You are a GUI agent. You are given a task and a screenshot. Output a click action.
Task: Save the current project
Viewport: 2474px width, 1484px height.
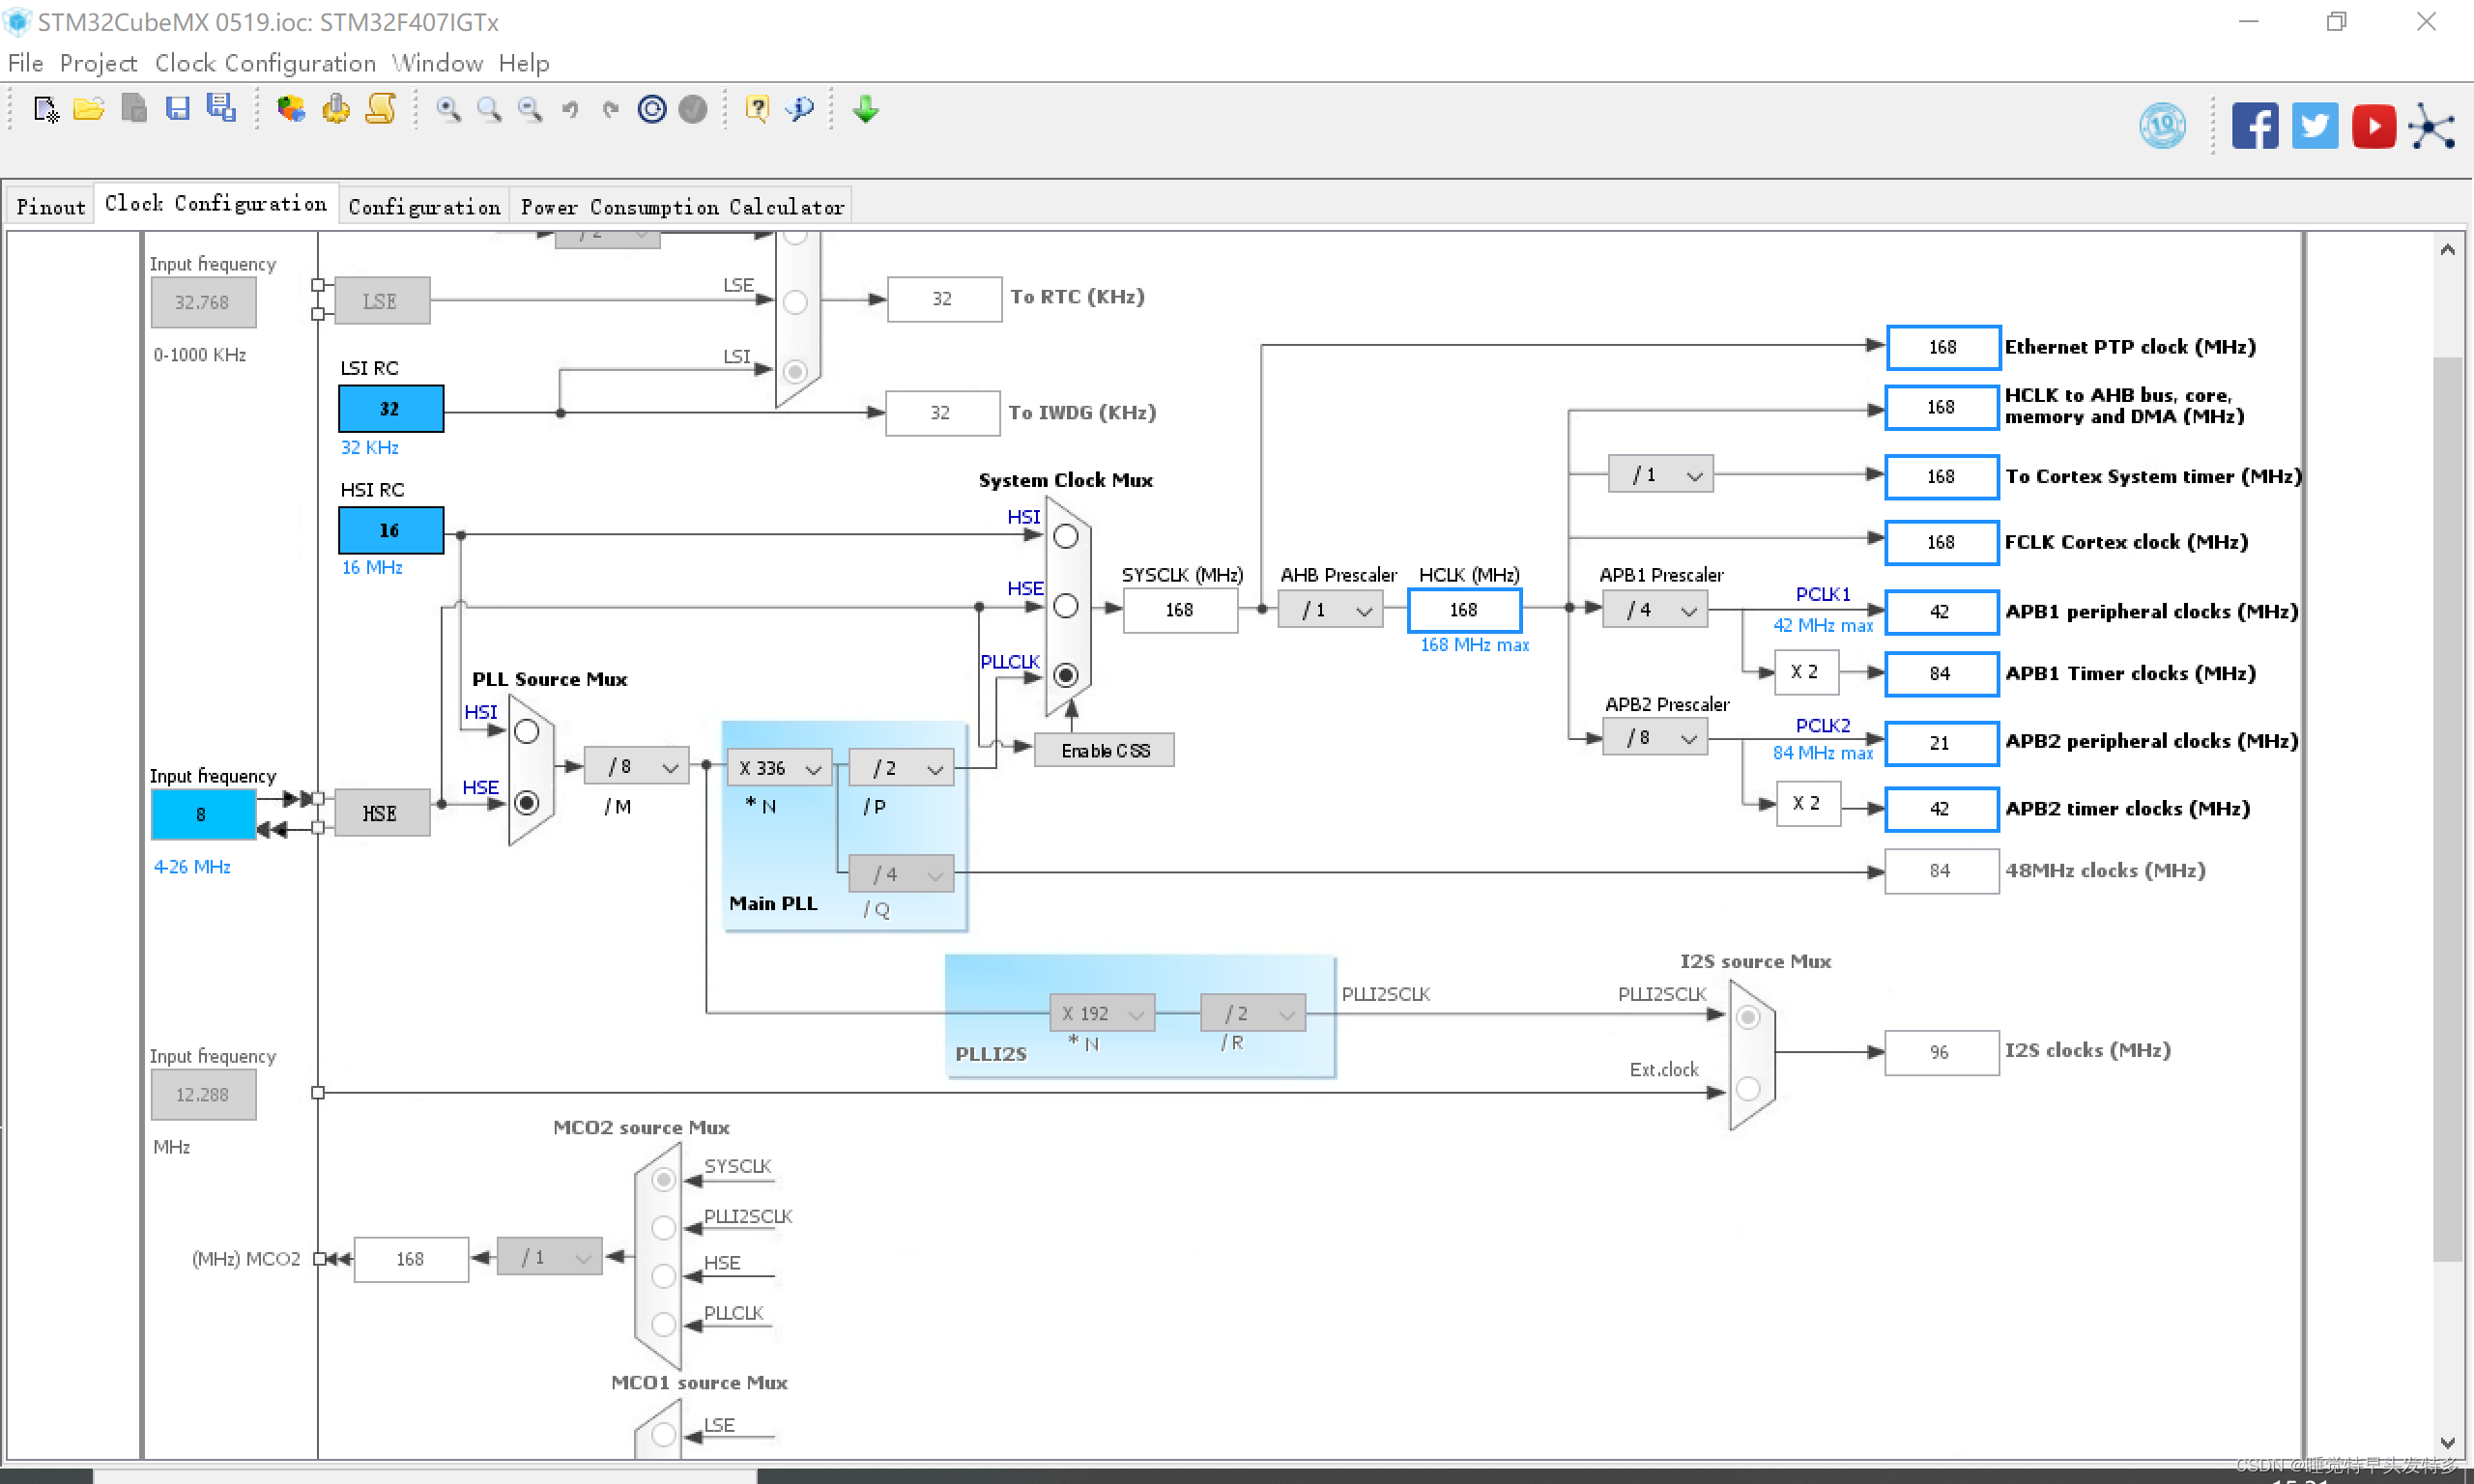(x=178, y=109)
